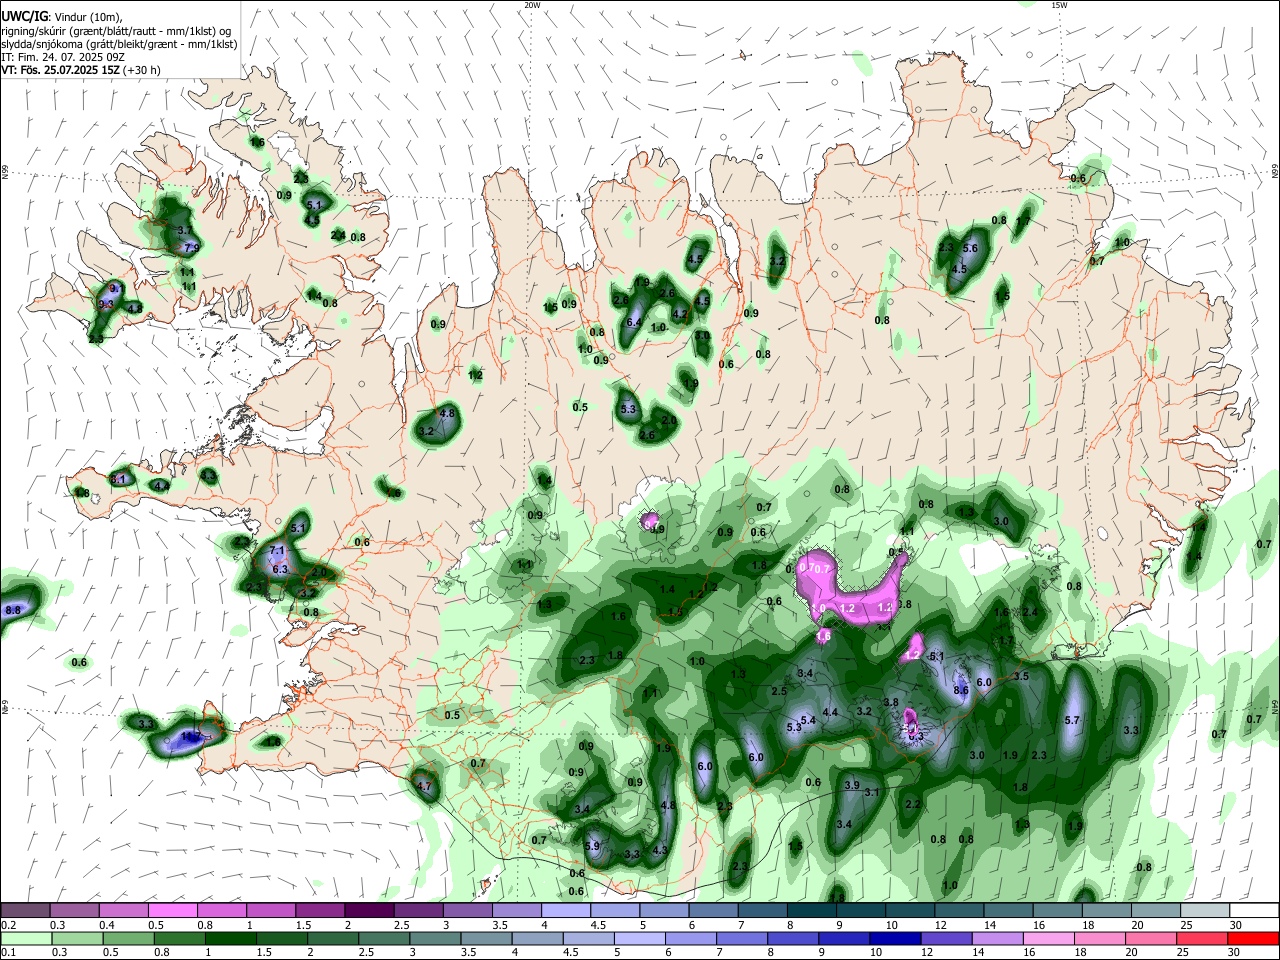Click the red swatch ending the lower legend row
This screenshot has height=960, width=1280.
(1253, 938)
